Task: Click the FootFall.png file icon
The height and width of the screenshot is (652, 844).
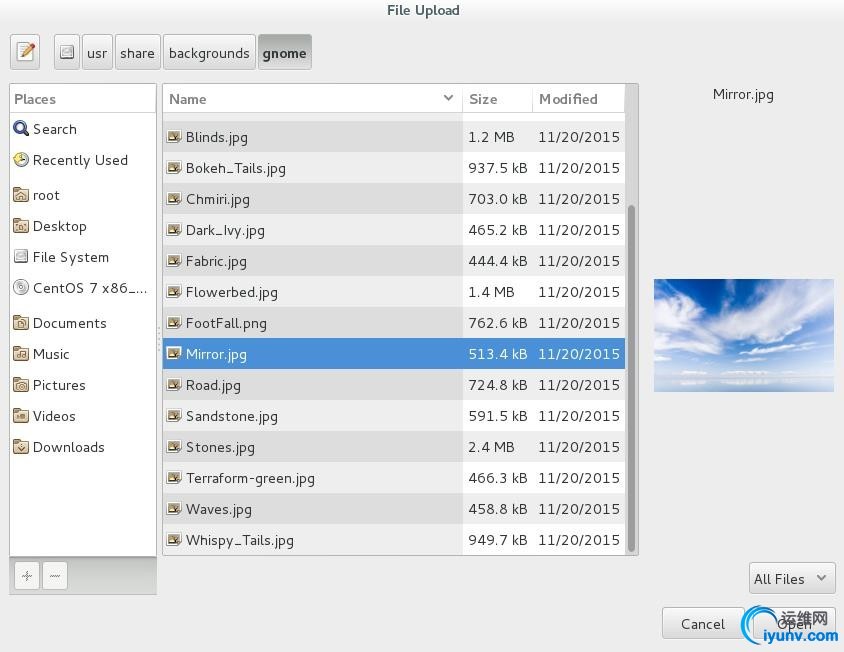Action: [174, 323]
